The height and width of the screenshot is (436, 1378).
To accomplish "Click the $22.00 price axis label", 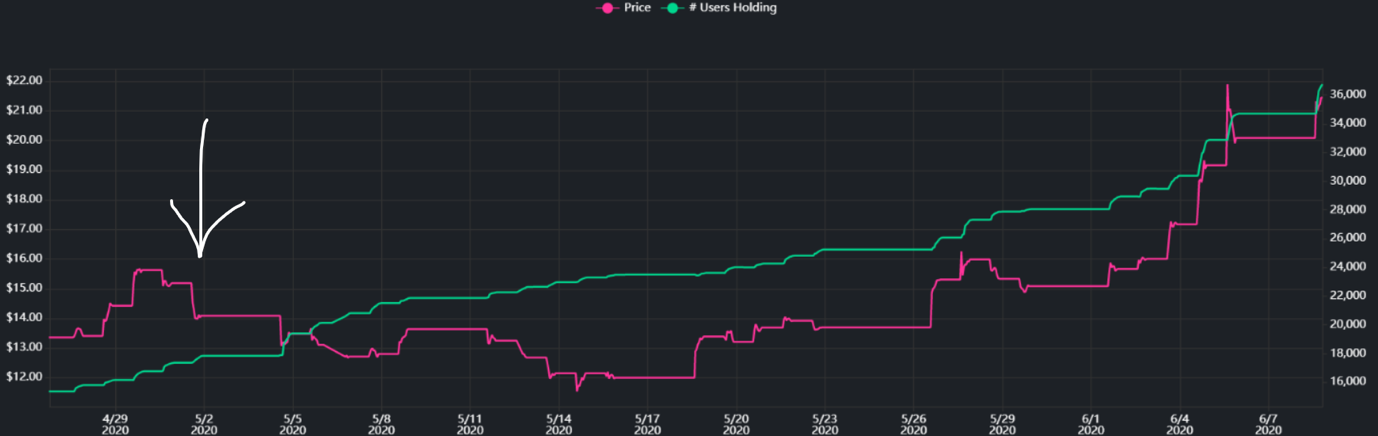I will click(x=23, y=80).
